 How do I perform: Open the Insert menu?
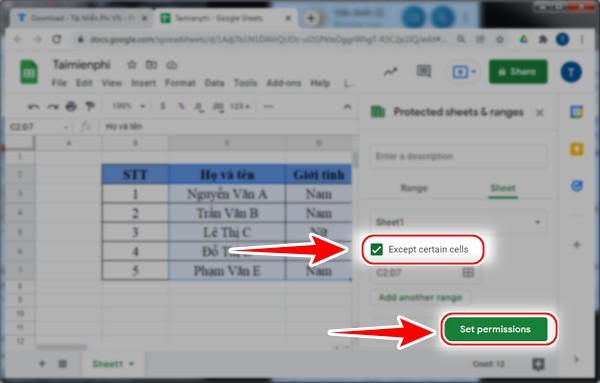(143, 83)
